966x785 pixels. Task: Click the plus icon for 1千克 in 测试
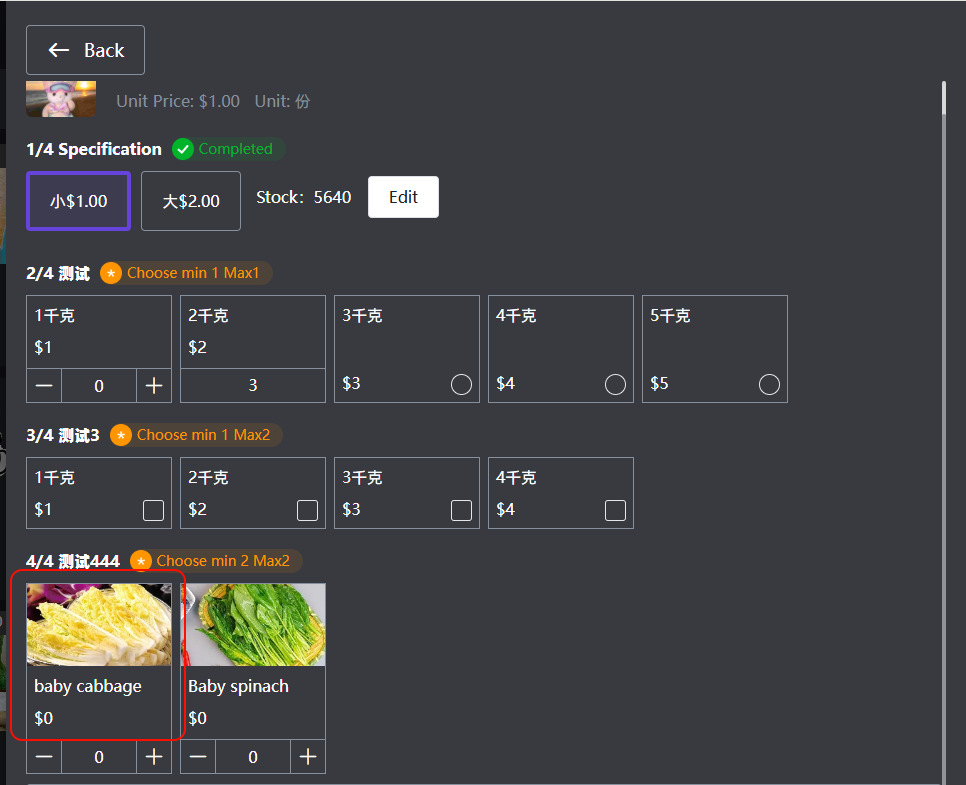click(154, 386)
